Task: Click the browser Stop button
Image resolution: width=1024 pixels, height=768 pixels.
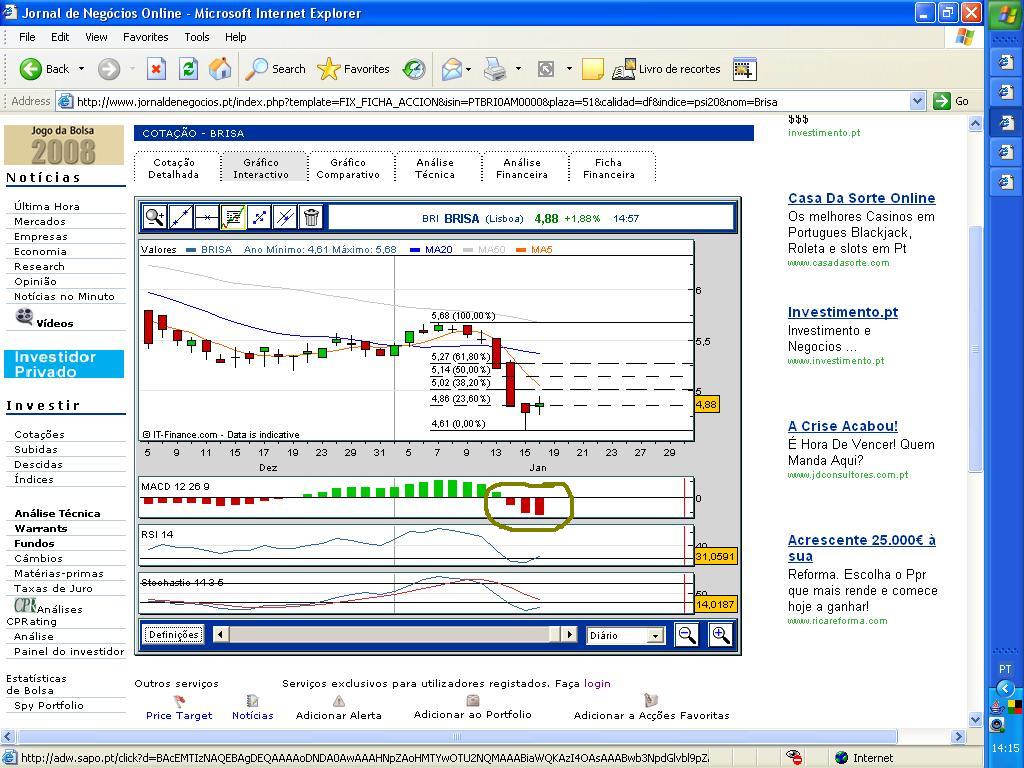Action: 156,69
